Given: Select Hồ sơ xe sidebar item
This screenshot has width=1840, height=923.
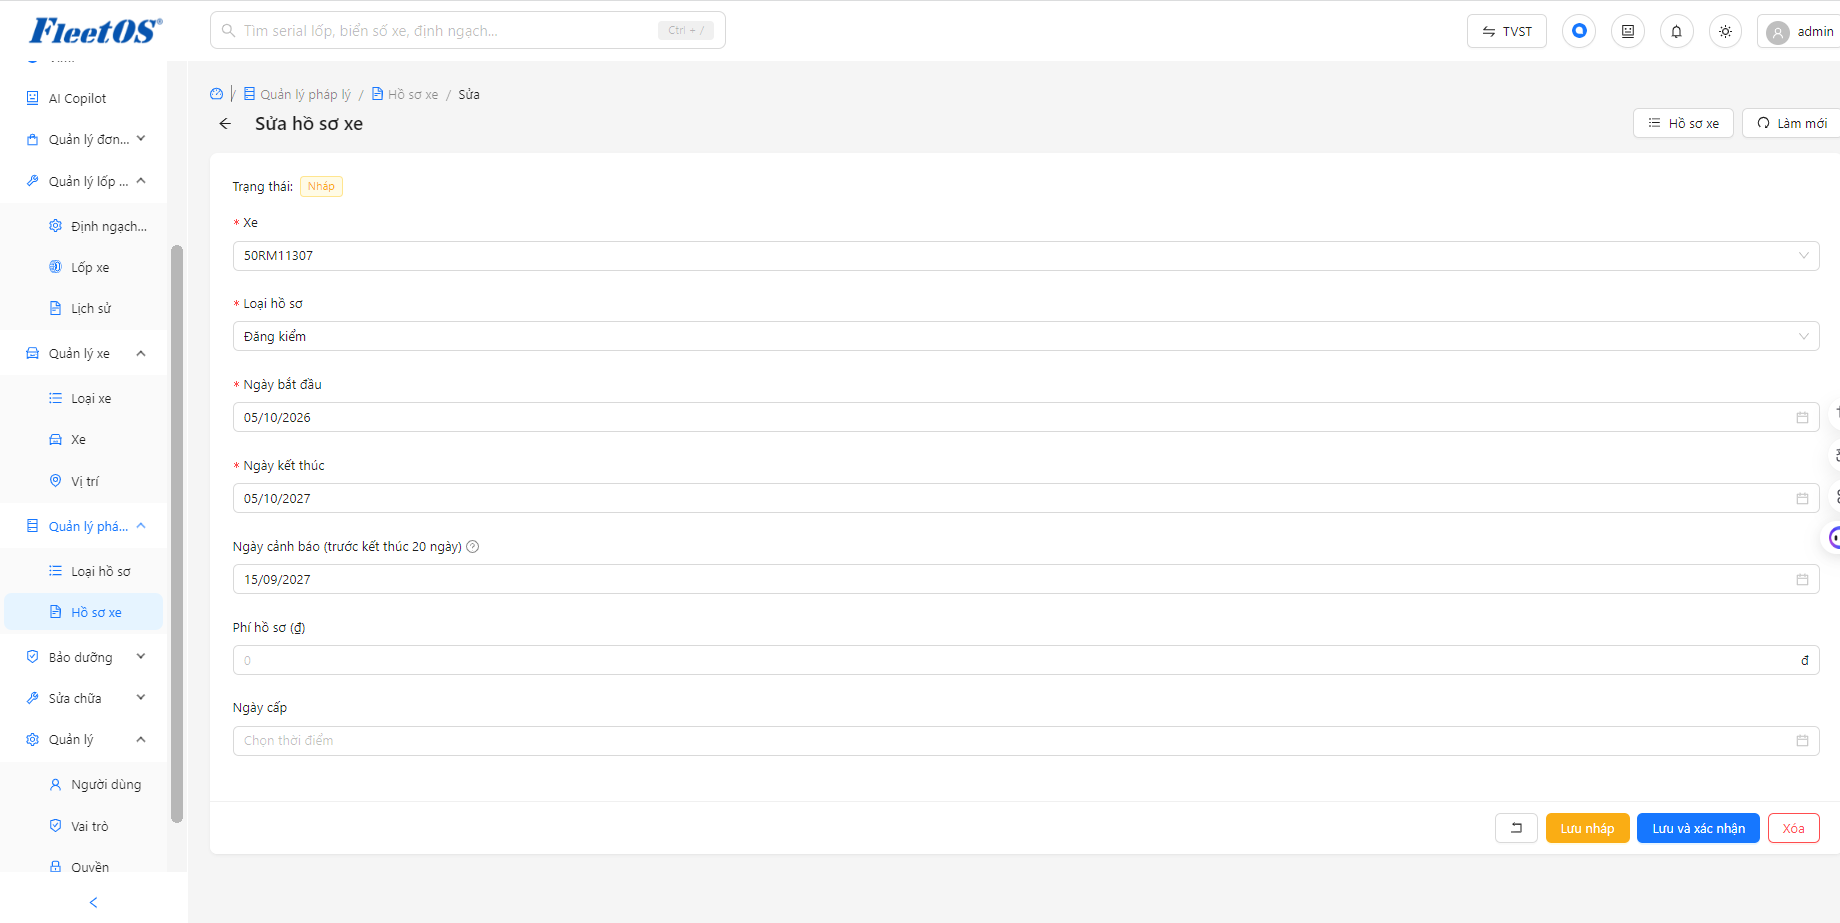Looking at the screenshot, I should pos(86,612).
